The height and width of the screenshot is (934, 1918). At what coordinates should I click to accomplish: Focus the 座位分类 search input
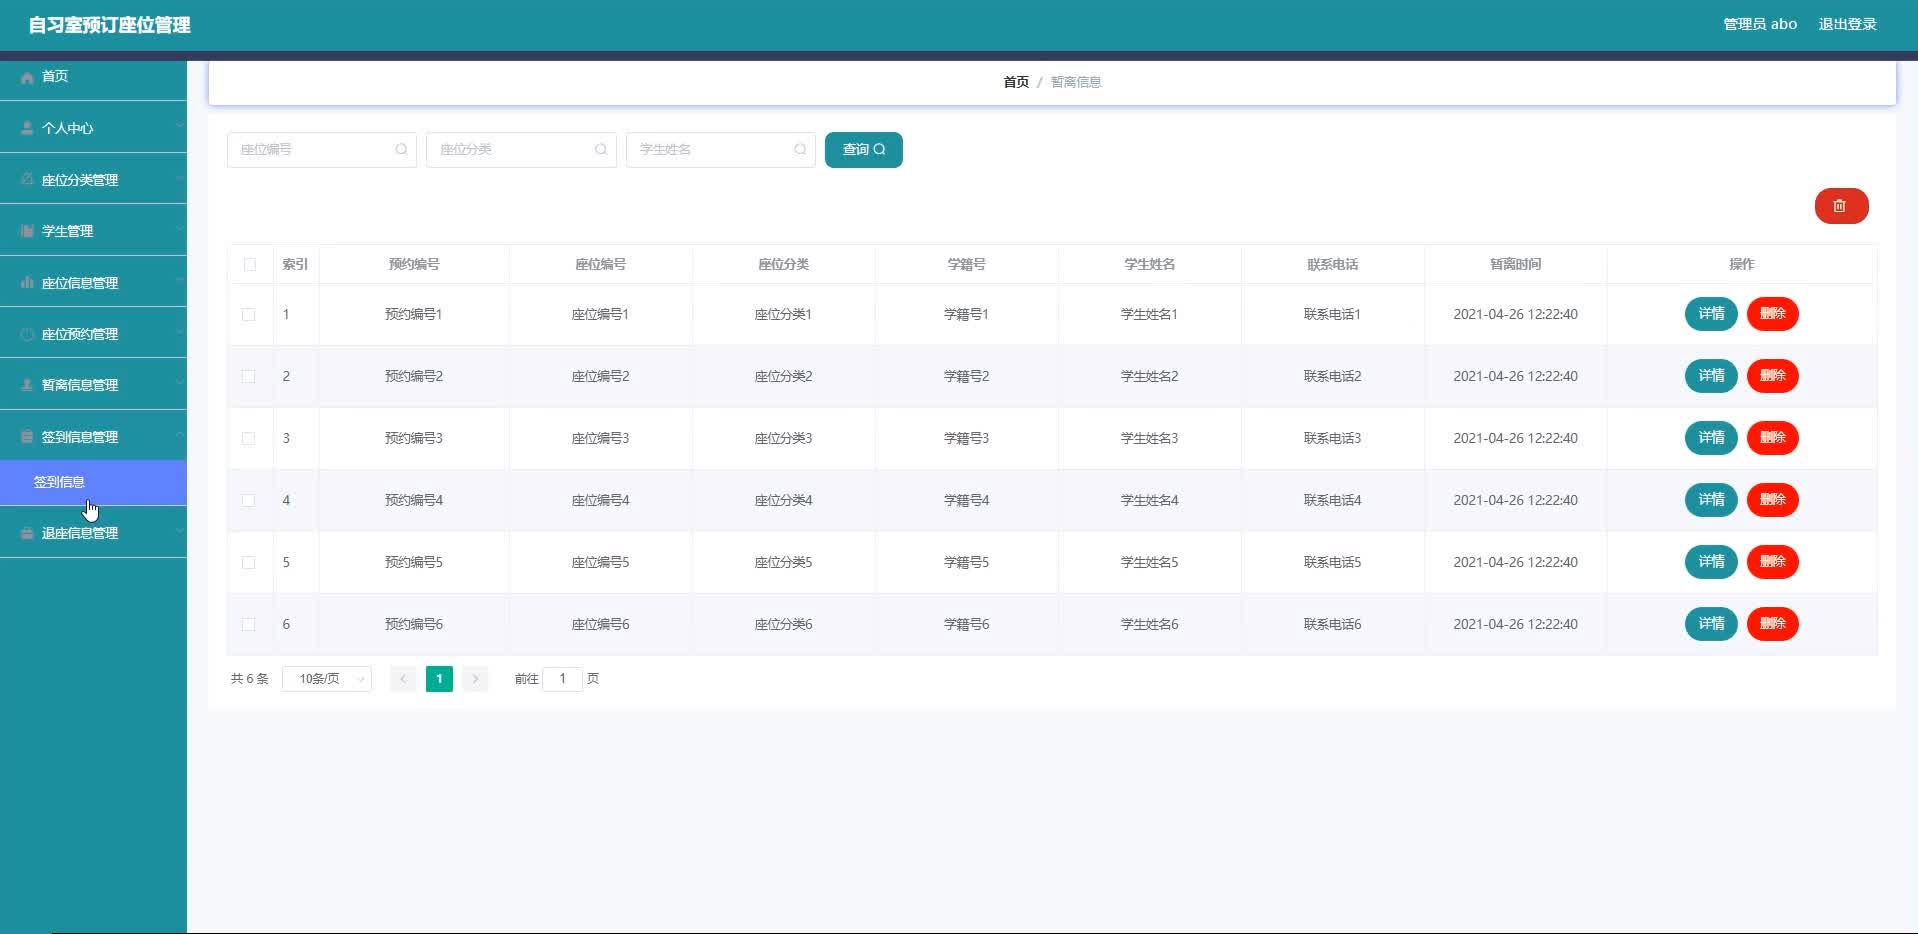(x=521, y=150)
